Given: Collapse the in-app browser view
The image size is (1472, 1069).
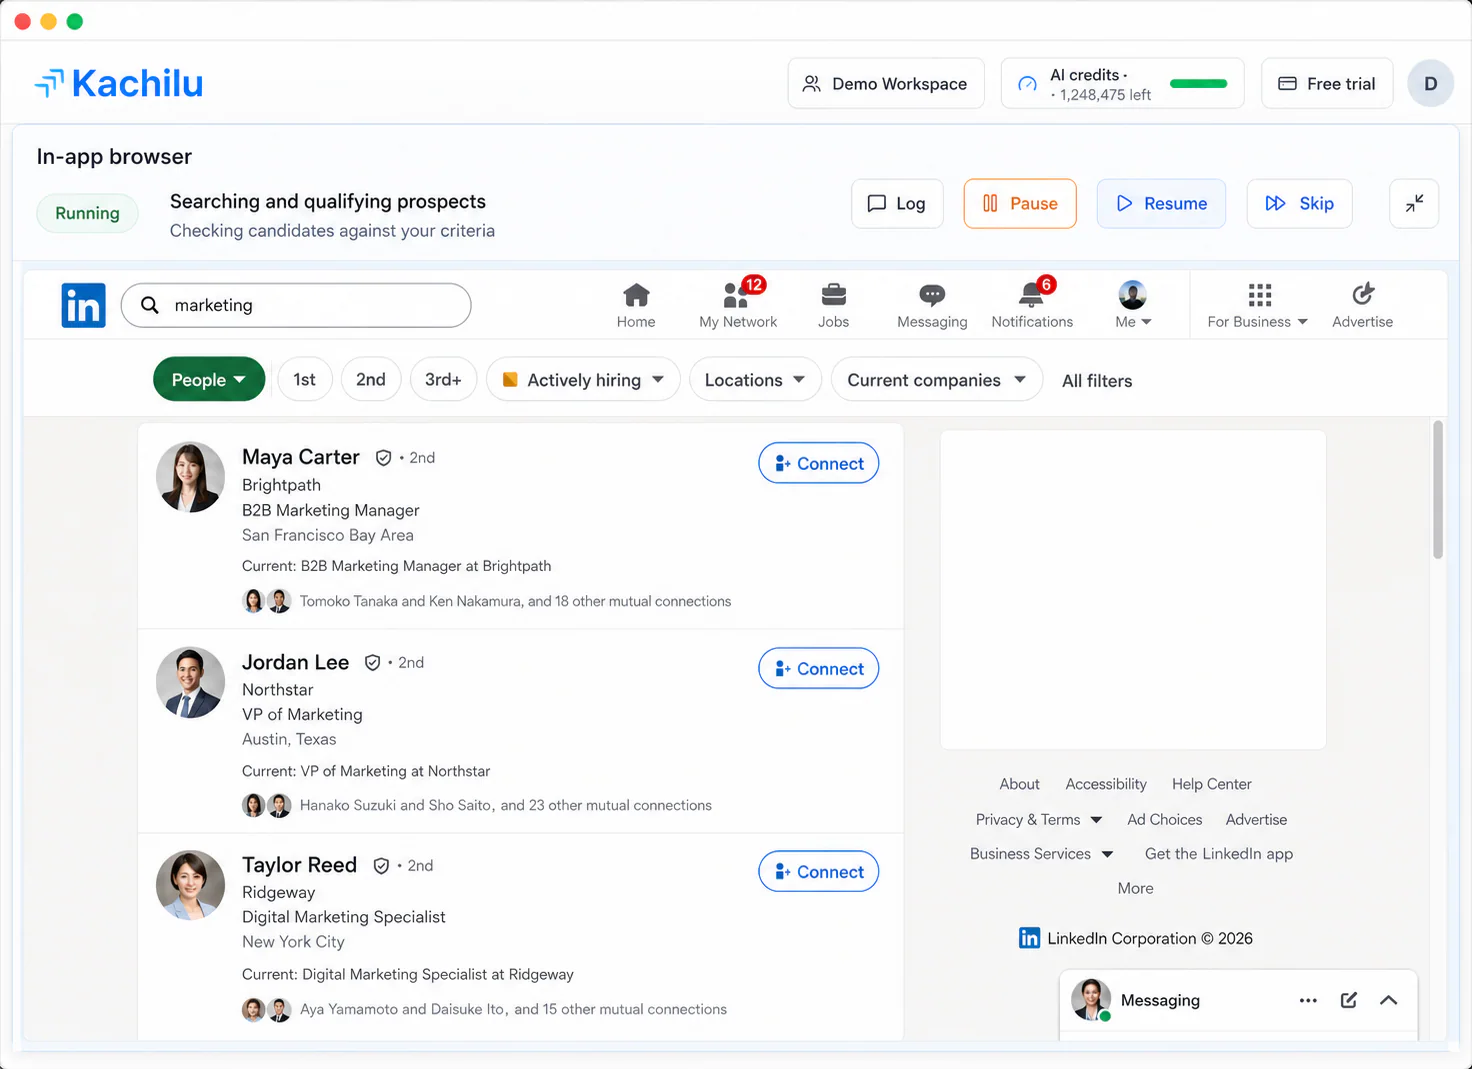Looking at the screenshot, I should pyautogui.click(x=1414, y=204).
